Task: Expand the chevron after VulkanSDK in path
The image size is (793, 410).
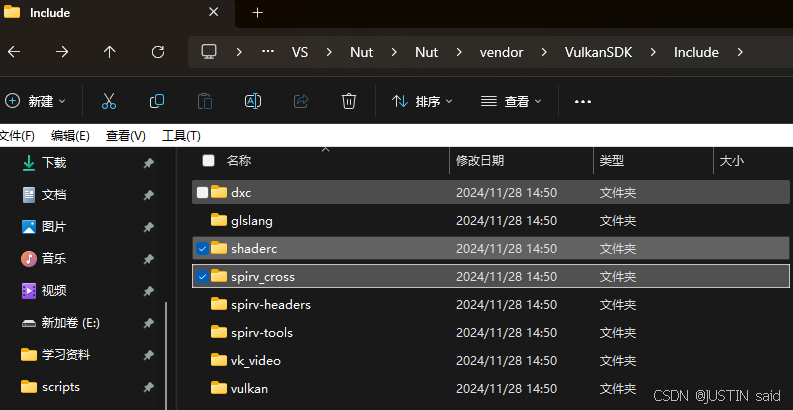Action: point(653,52)
